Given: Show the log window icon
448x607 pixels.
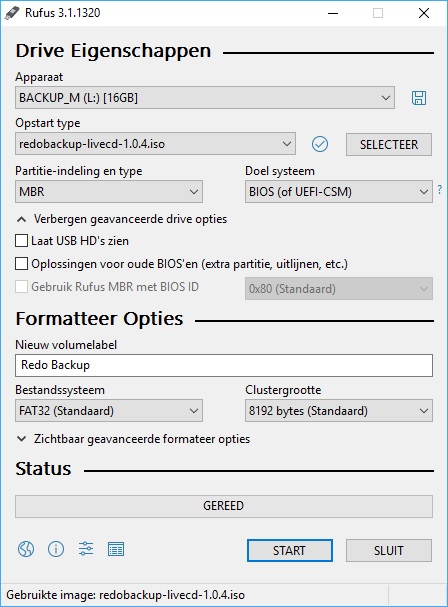Looking at the screenshot, I should click(116, 549).
